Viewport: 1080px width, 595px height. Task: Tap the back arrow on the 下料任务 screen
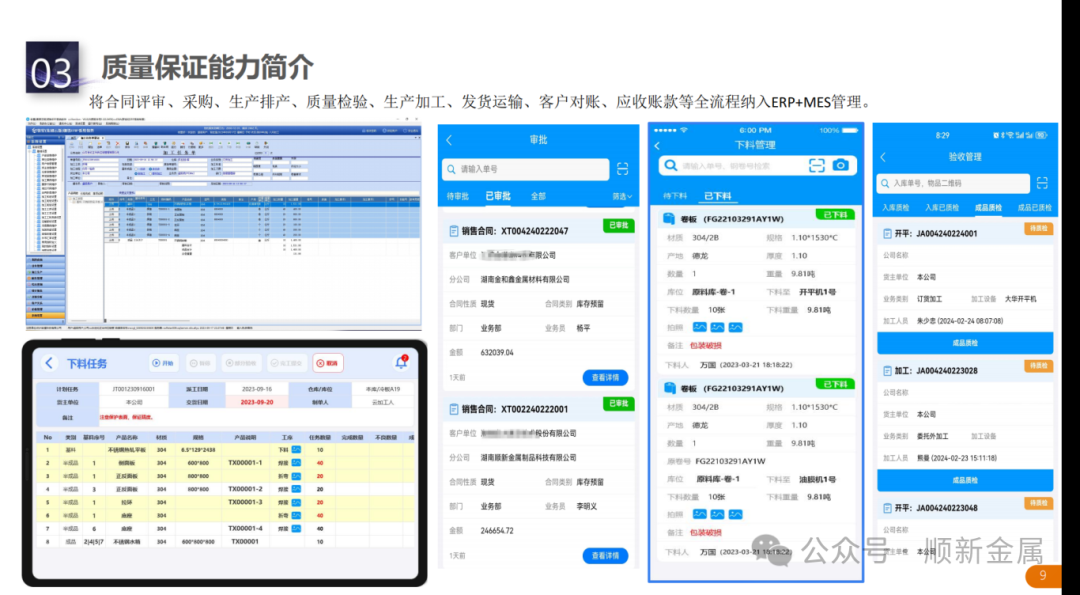48,363
